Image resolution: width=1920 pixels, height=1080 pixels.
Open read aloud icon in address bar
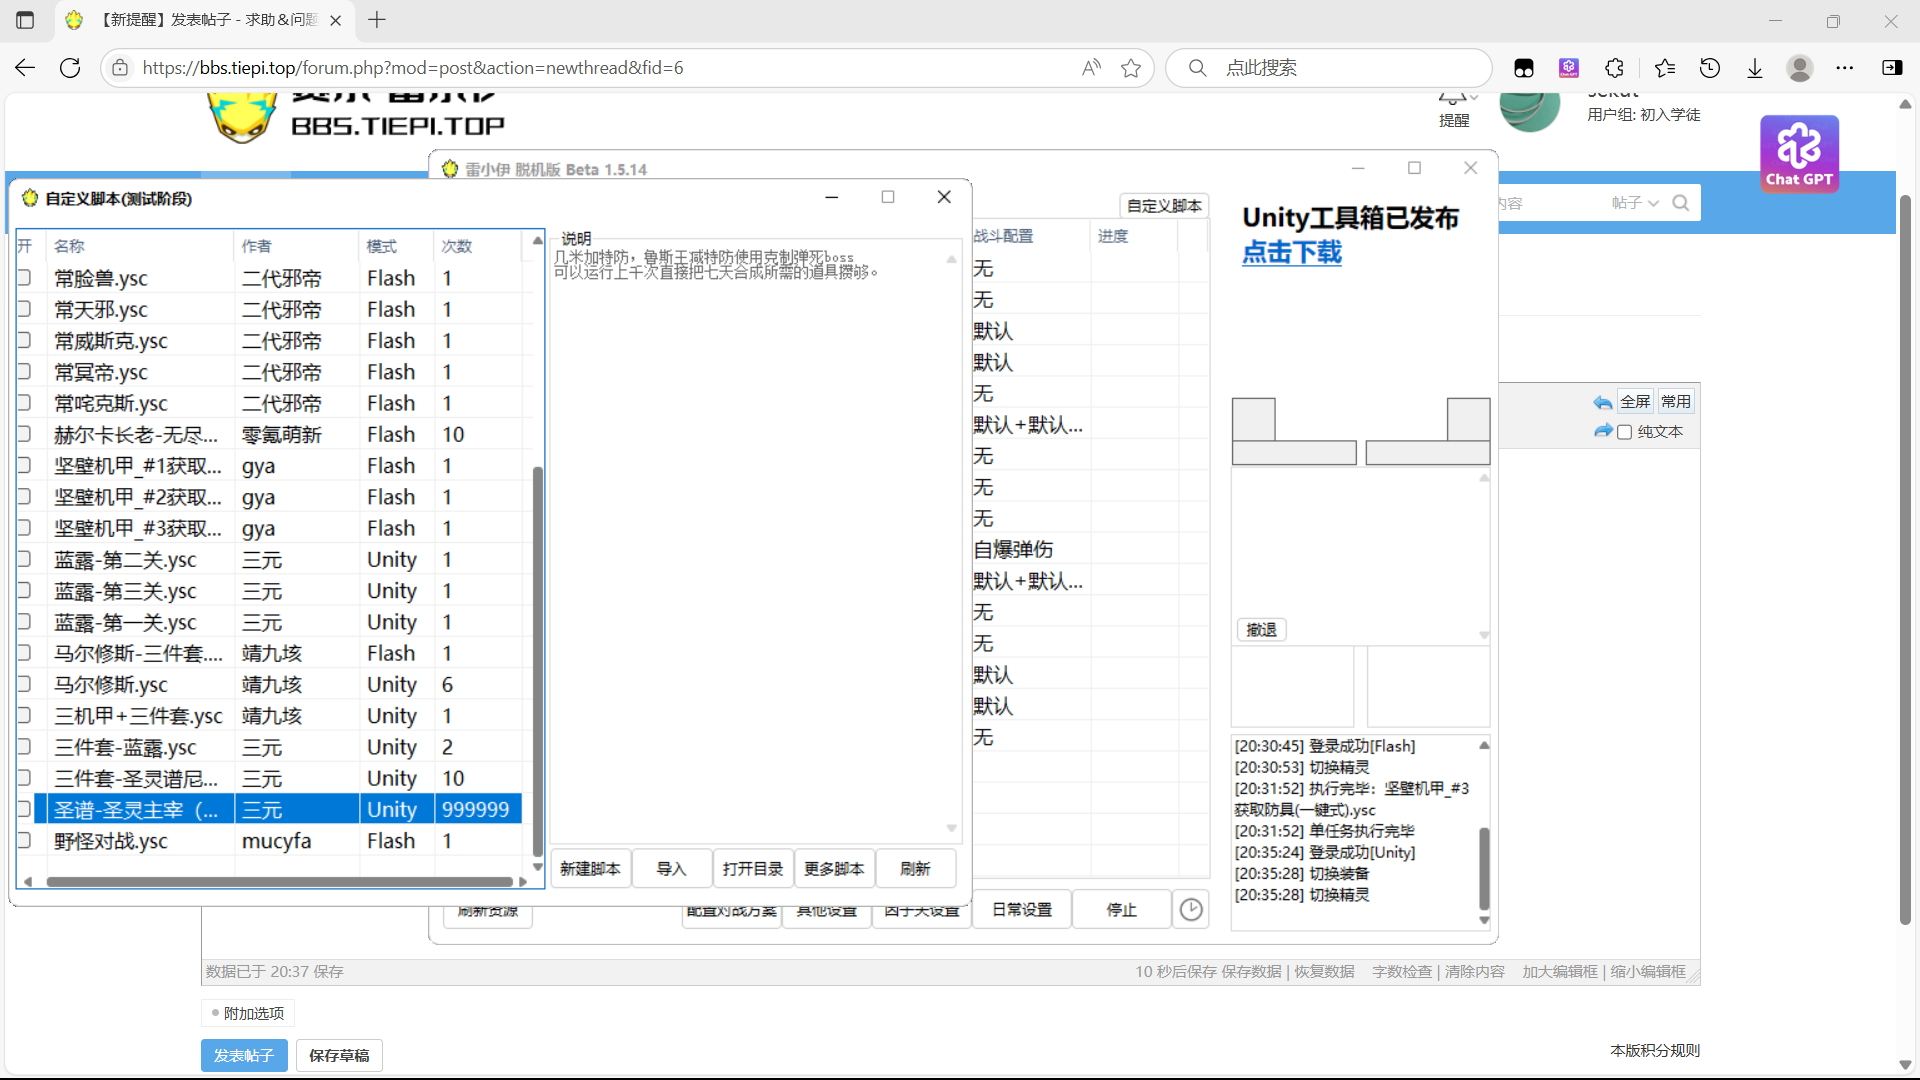tap(1091, 68)
